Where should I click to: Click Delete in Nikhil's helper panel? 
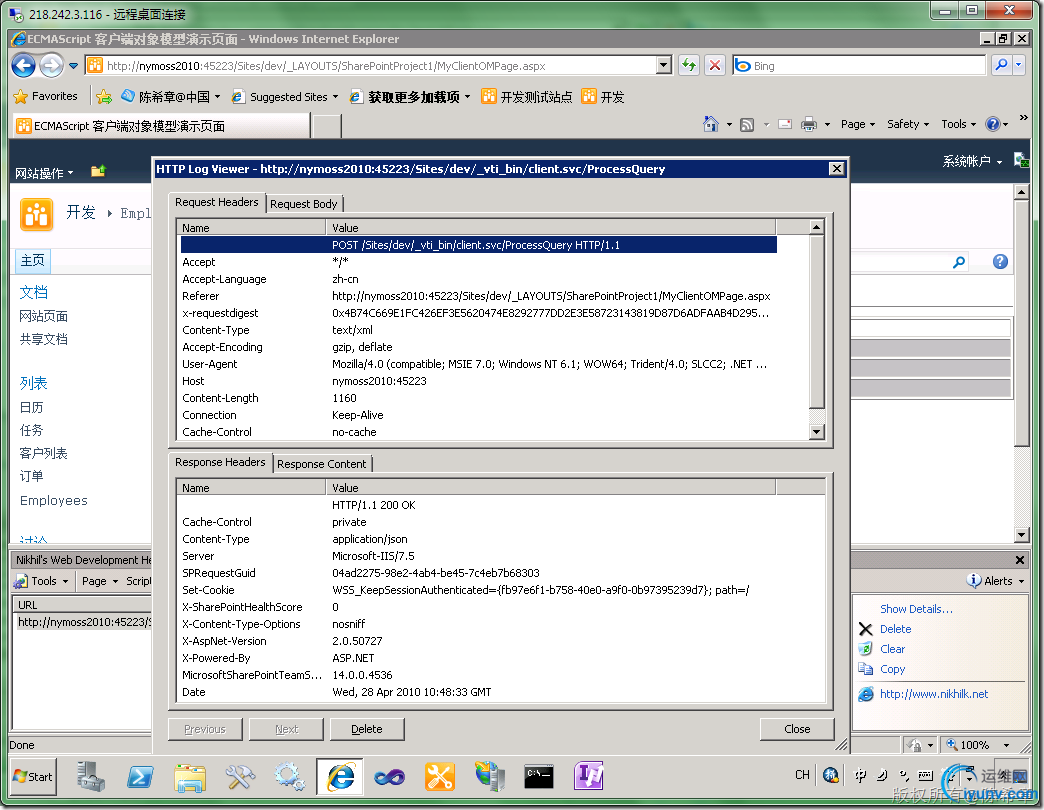896,629
